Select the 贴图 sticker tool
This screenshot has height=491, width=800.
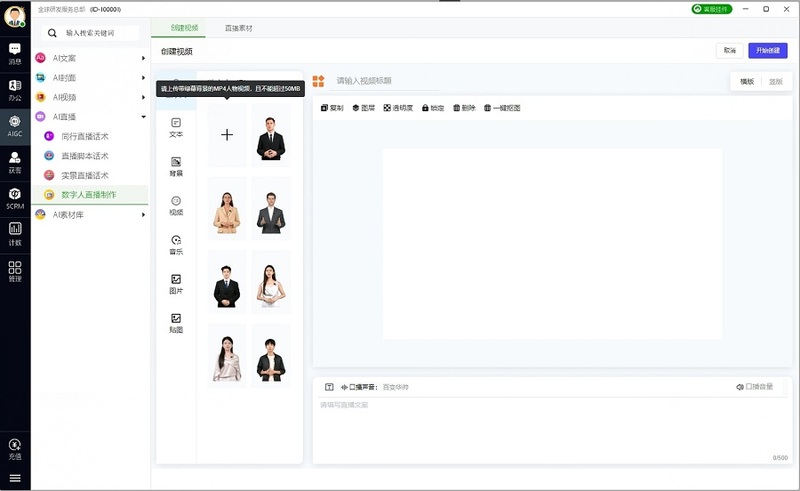click(176, 322)
